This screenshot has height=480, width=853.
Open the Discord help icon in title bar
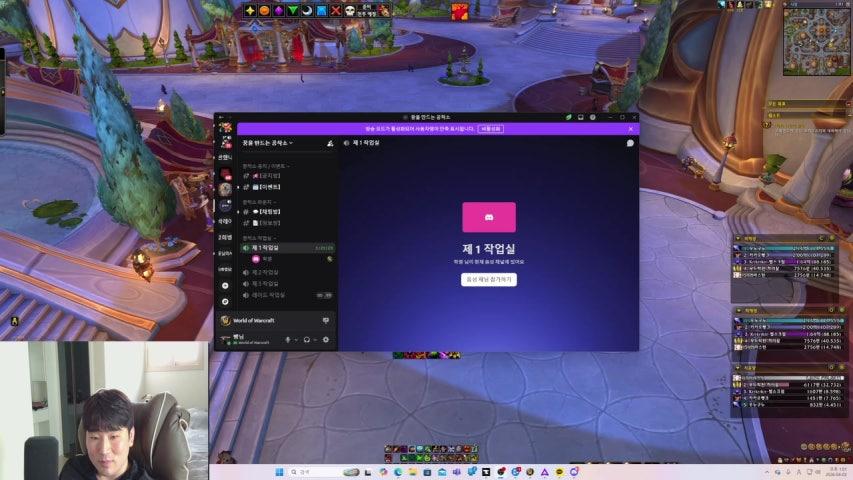click(x=592, y=117)
